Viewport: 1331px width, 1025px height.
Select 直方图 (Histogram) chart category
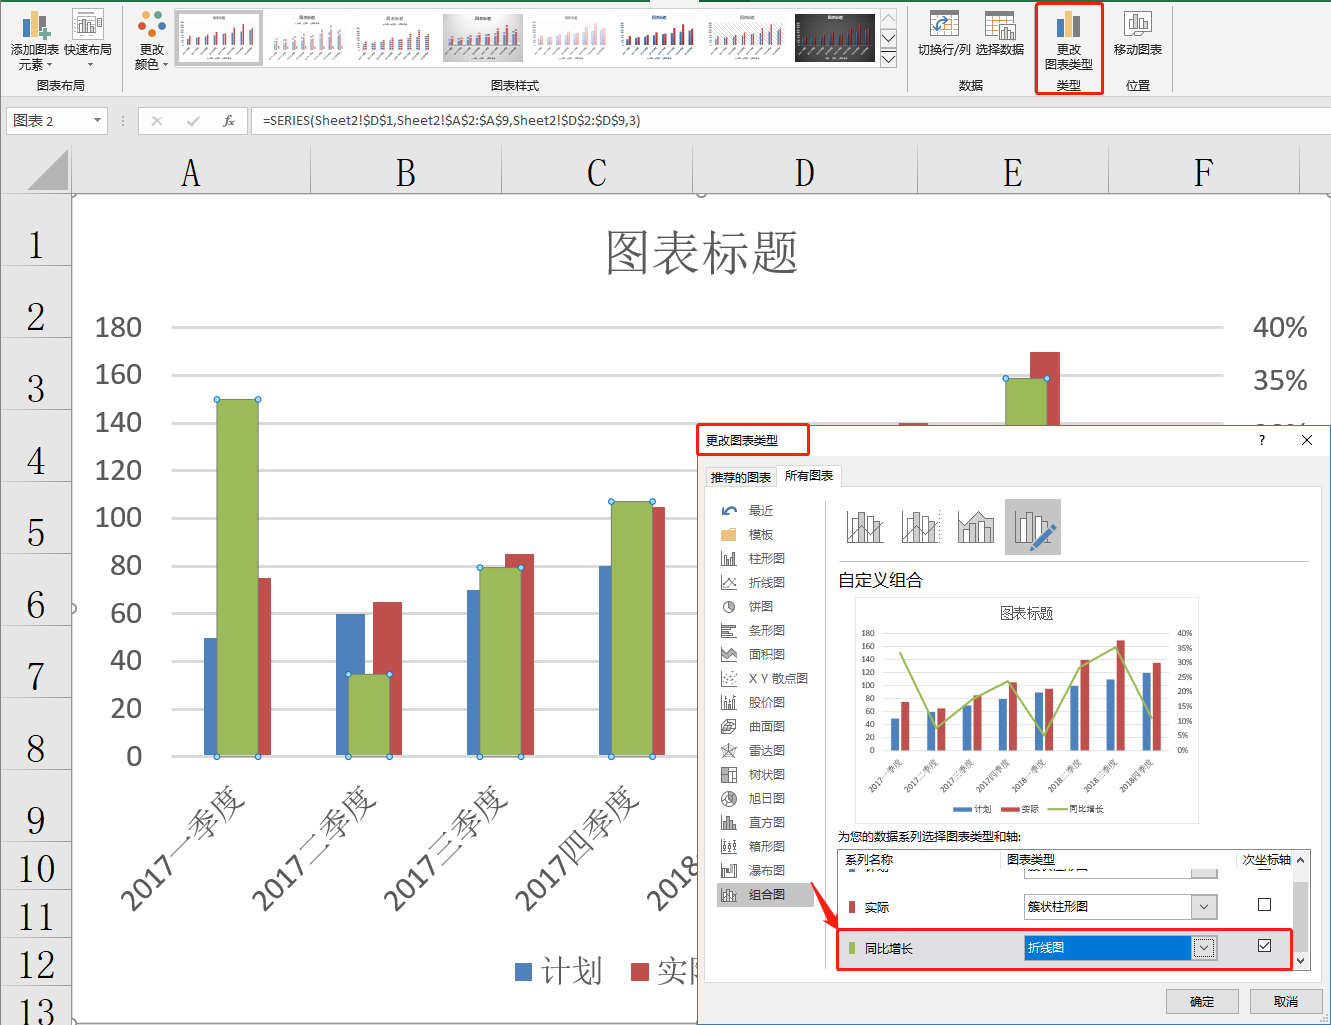(765, 822)
